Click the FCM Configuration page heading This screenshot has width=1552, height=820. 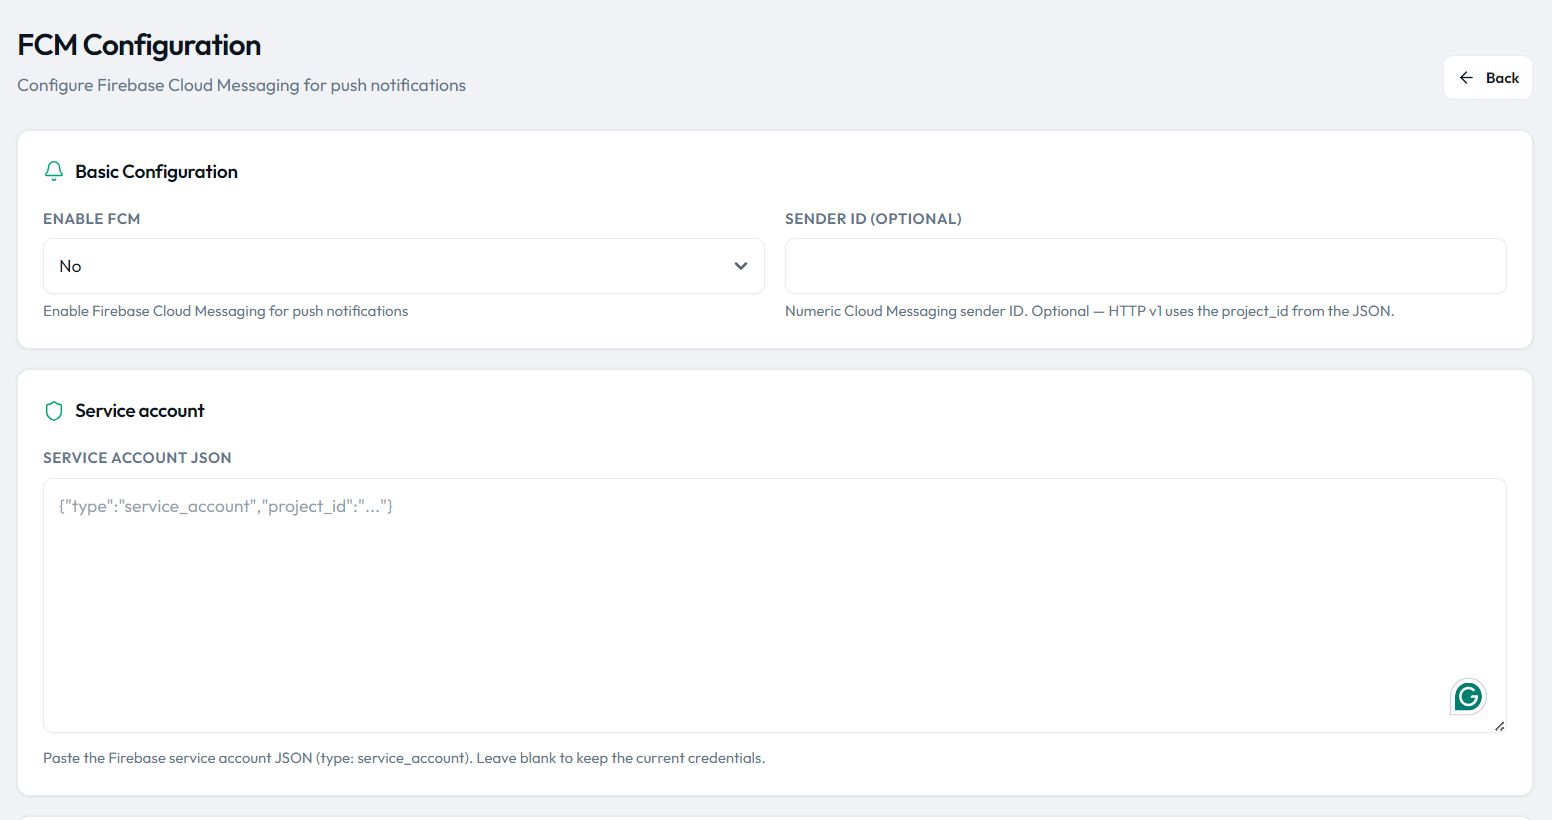pyautogui.click(x=139, y=45)
